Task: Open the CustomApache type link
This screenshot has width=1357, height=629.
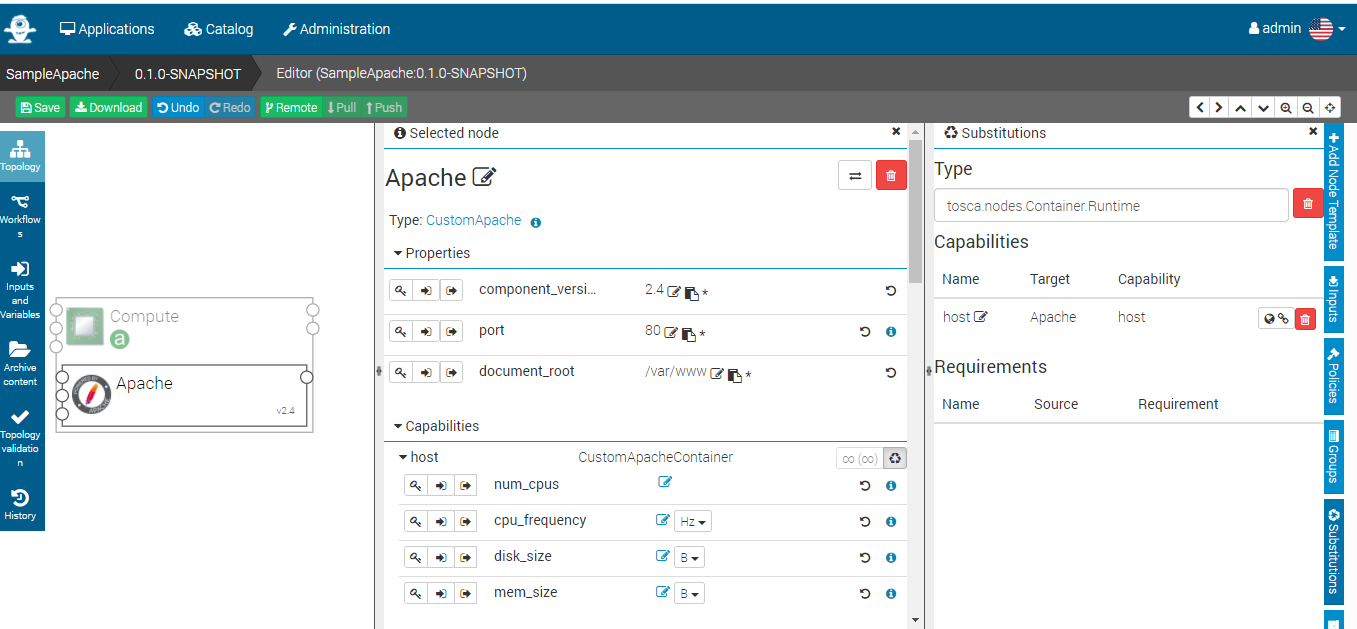Action: point(473,220)
